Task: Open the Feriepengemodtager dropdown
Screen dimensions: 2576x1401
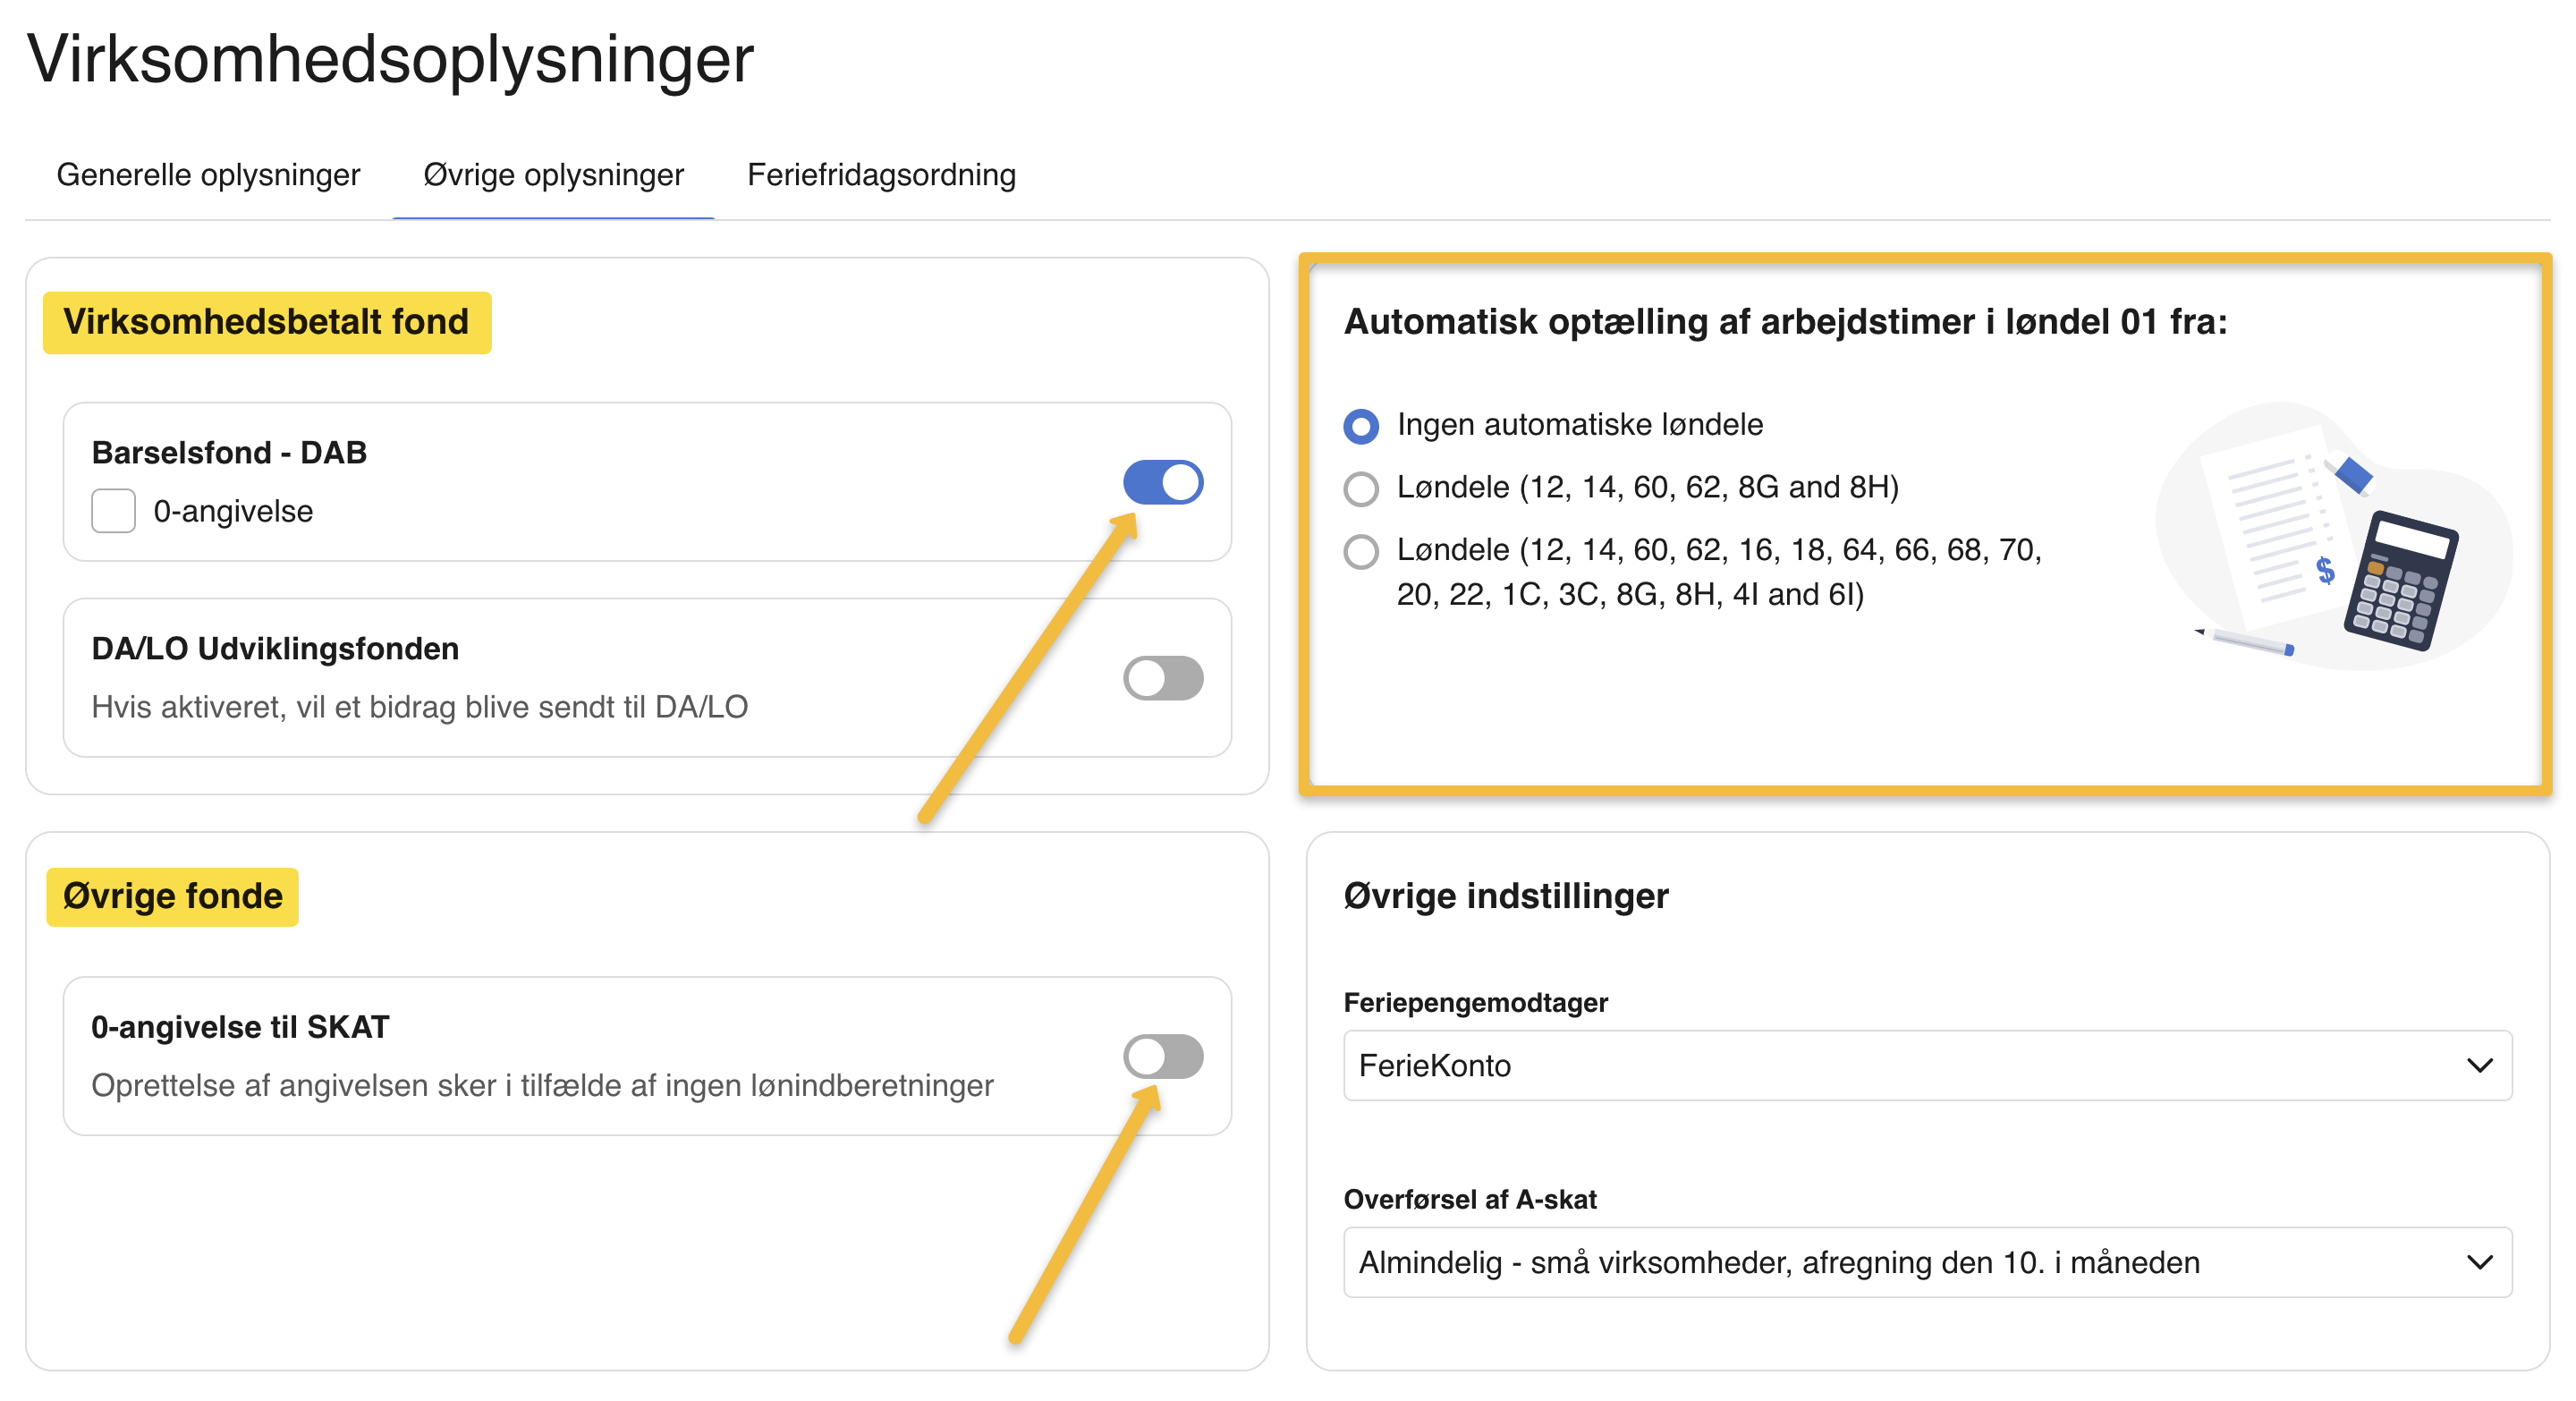Action: pyautogui.click(x=1926, y=1066)
